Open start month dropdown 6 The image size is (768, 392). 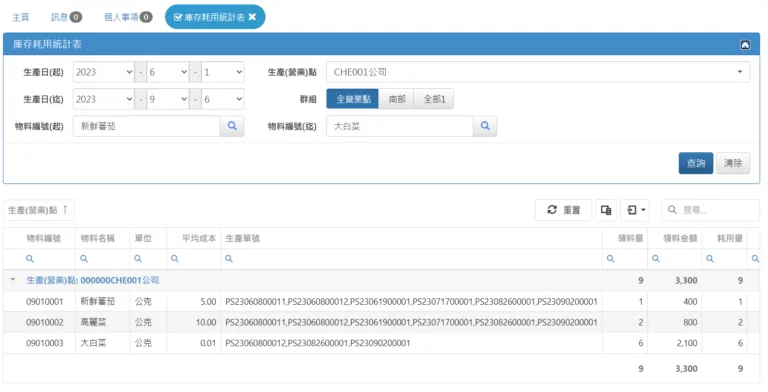(x=168, y=72)
